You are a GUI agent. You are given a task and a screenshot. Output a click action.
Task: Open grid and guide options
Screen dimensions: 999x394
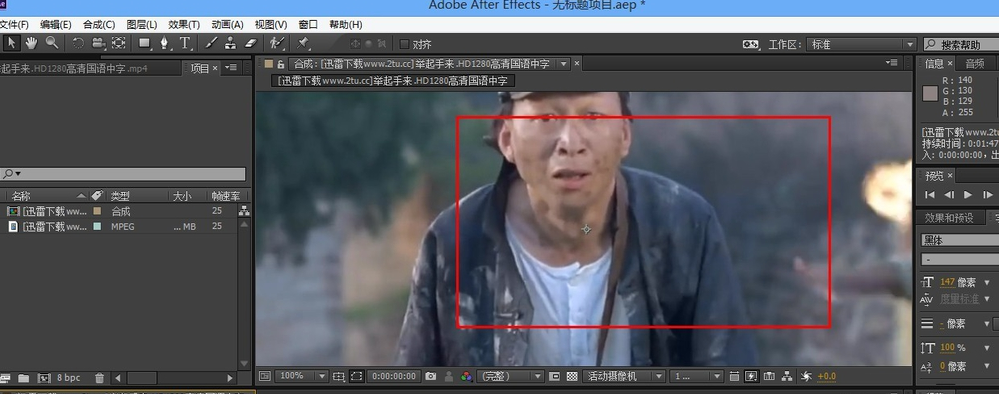pyautogui.click(x=339, y=376)
